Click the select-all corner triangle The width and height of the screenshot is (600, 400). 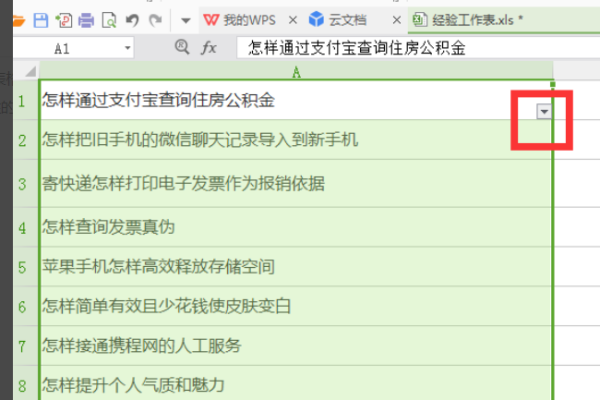tap(30, 71)
